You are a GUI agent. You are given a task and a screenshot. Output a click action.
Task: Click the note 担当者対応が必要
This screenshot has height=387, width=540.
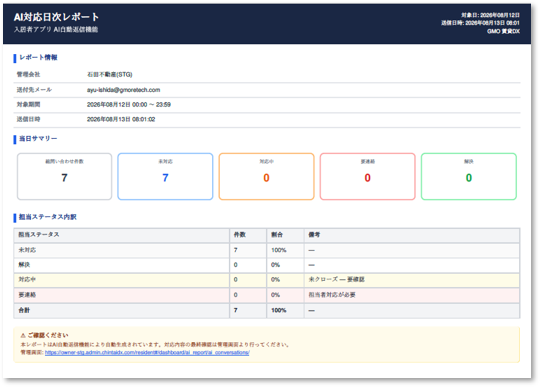[332, 295]
